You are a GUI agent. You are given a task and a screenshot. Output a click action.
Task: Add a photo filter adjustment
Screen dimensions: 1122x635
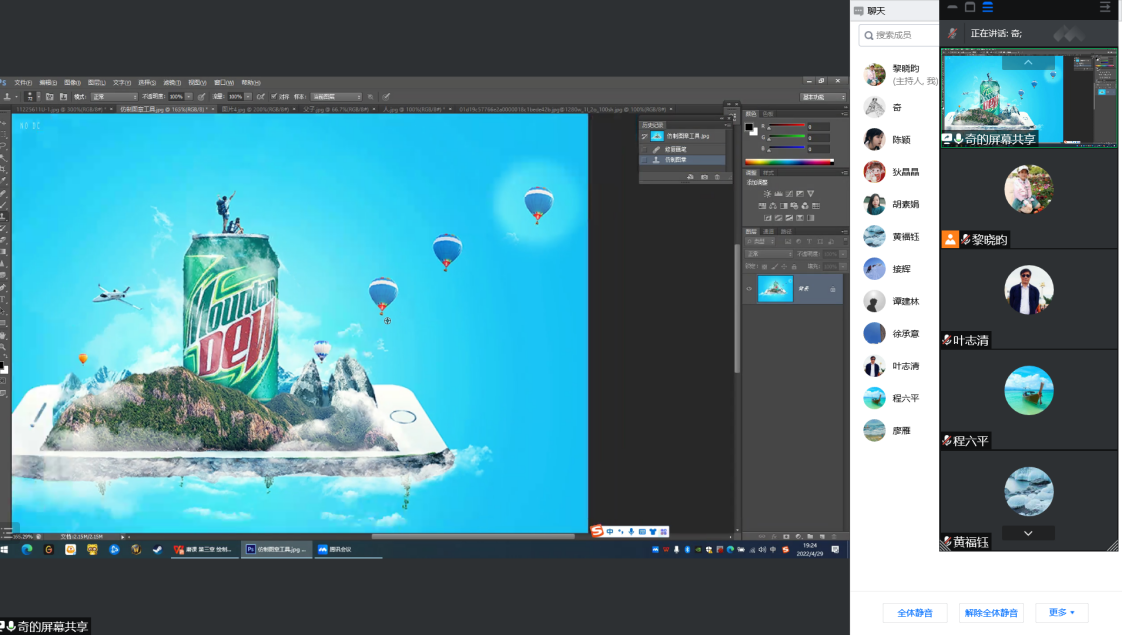[x=794, y=206]
